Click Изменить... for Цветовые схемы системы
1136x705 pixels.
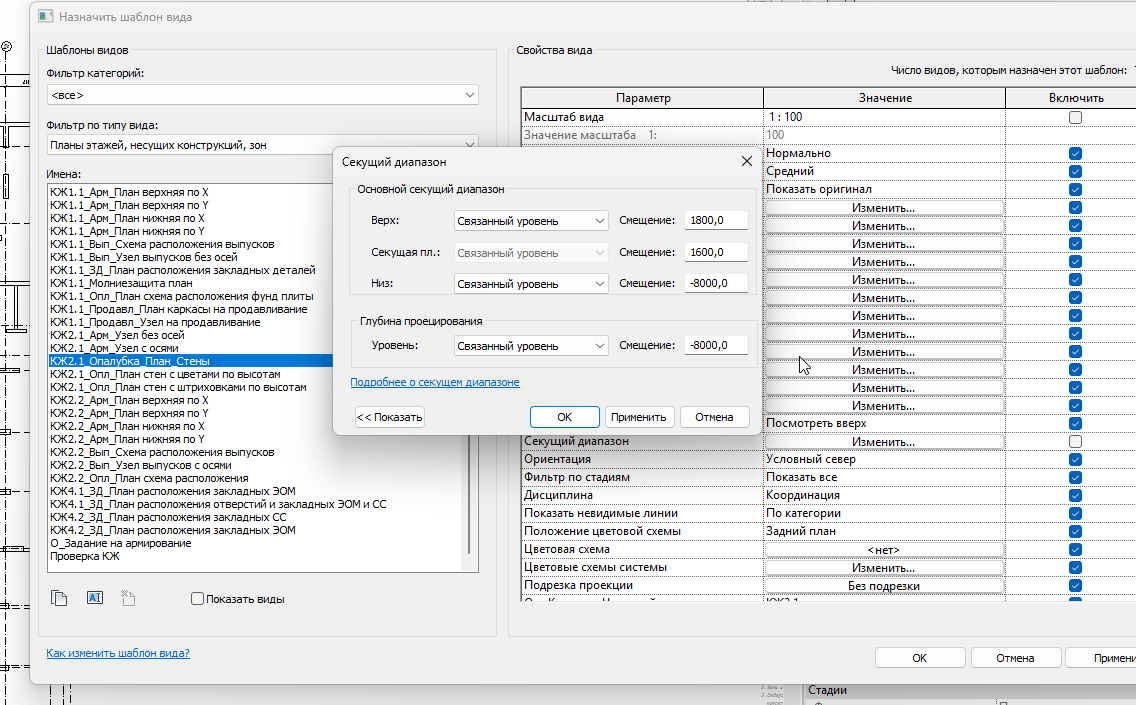coord(884,567)
